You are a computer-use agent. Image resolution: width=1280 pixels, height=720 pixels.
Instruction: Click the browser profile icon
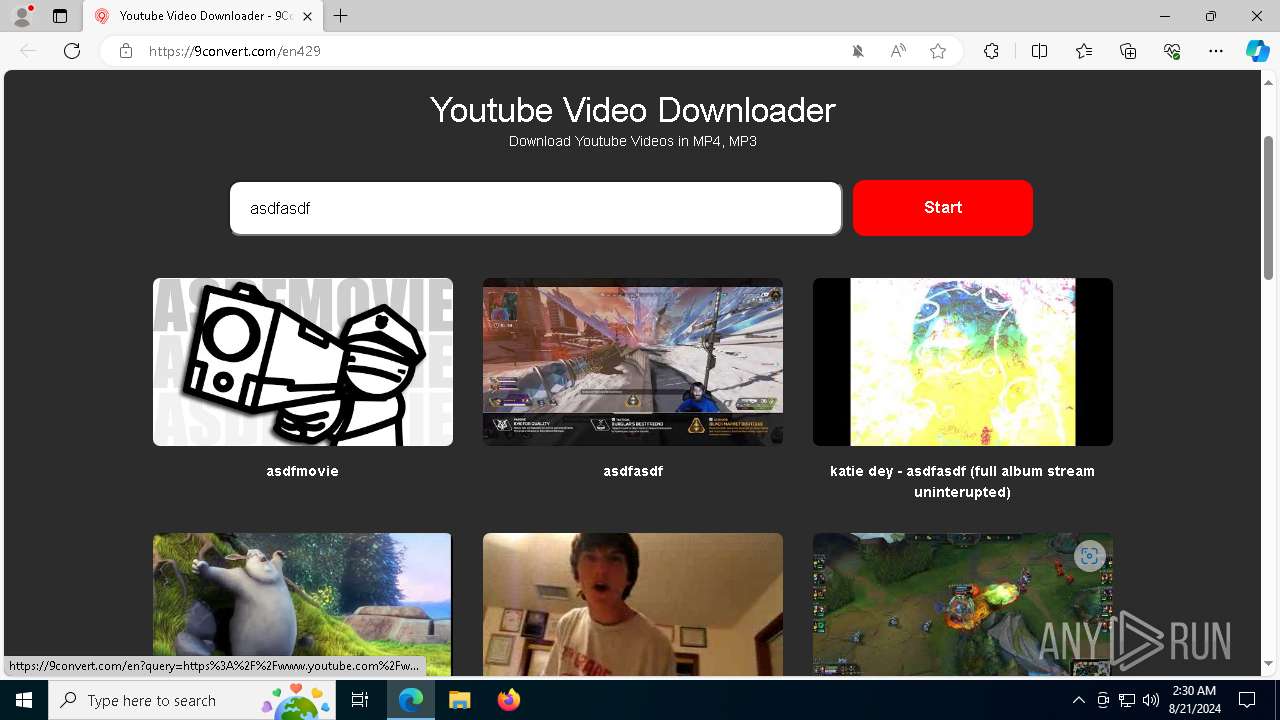tap(22, 16)
